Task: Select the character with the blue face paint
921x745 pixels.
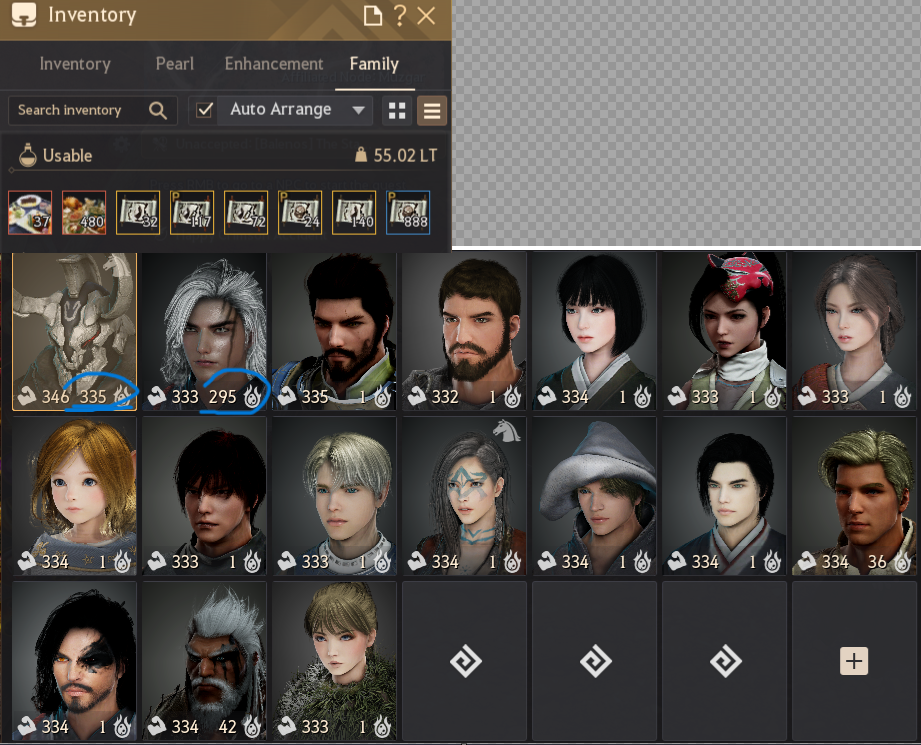Action: [465, 496]
